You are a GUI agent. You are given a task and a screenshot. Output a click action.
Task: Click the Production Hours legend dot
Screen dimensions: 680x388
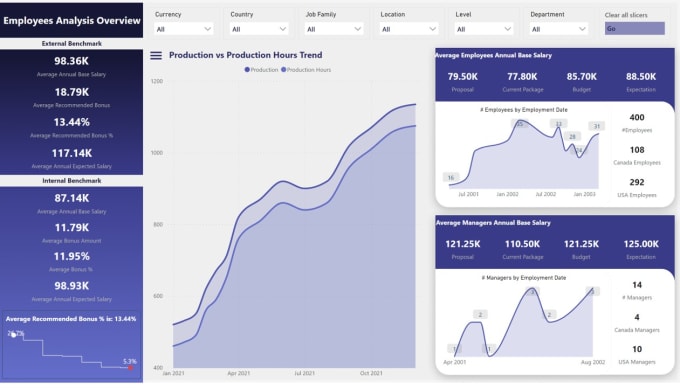click(x=284, y=70)
